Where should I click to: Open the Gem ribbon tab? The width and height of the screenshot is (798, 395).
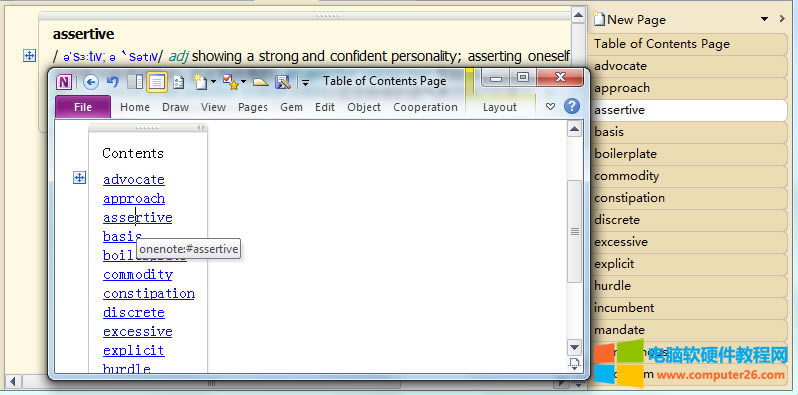click(x=291, y=107)
